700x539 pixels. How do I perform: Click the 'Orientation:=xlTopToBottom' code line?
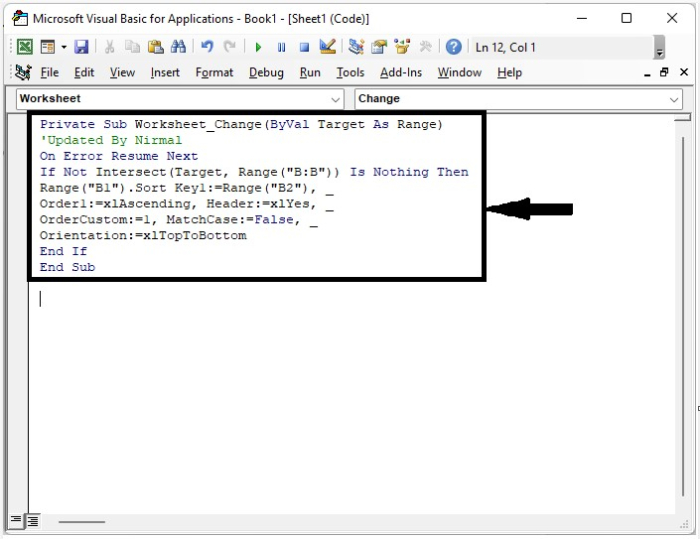[x=143, y=235]
